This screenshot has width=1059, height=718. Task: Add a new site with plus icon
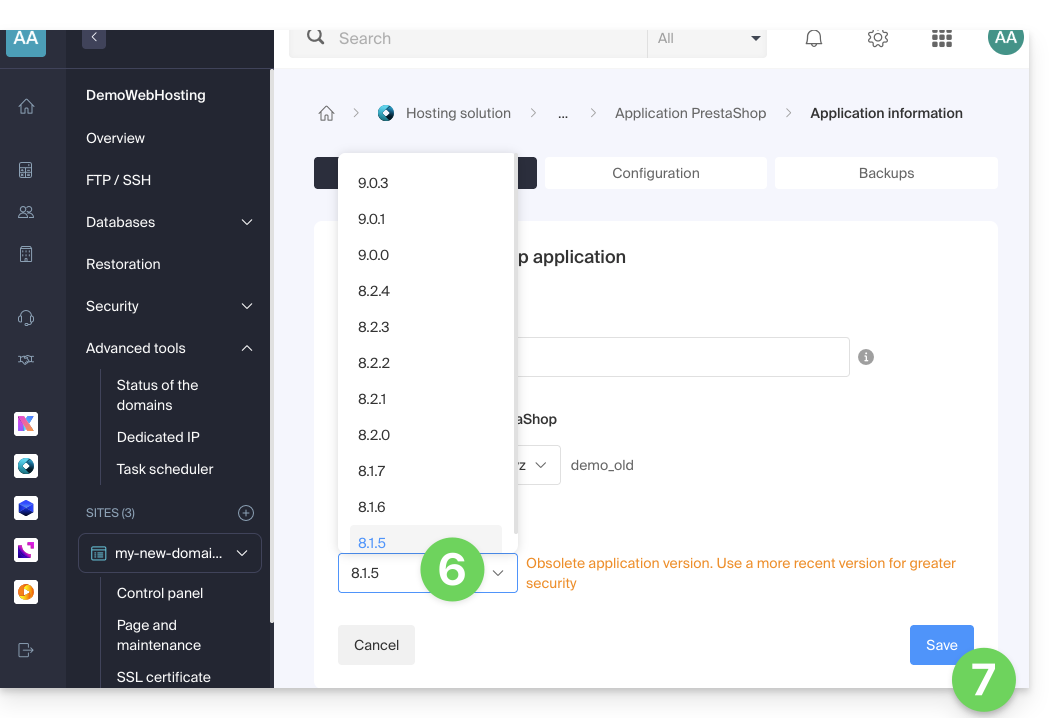pyautogui.click(x=246, y=513)
